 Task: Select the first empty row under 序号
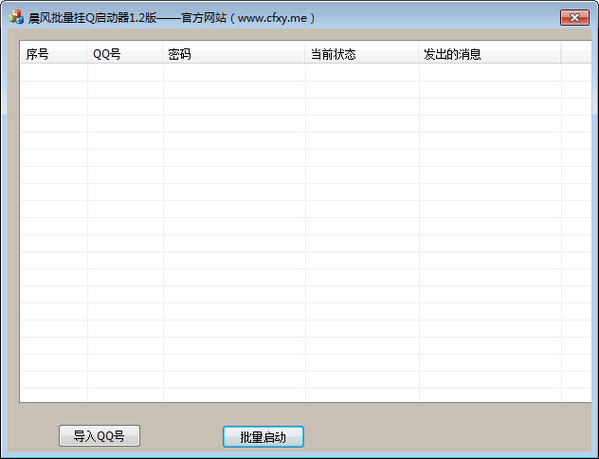[x=54, y=73]
